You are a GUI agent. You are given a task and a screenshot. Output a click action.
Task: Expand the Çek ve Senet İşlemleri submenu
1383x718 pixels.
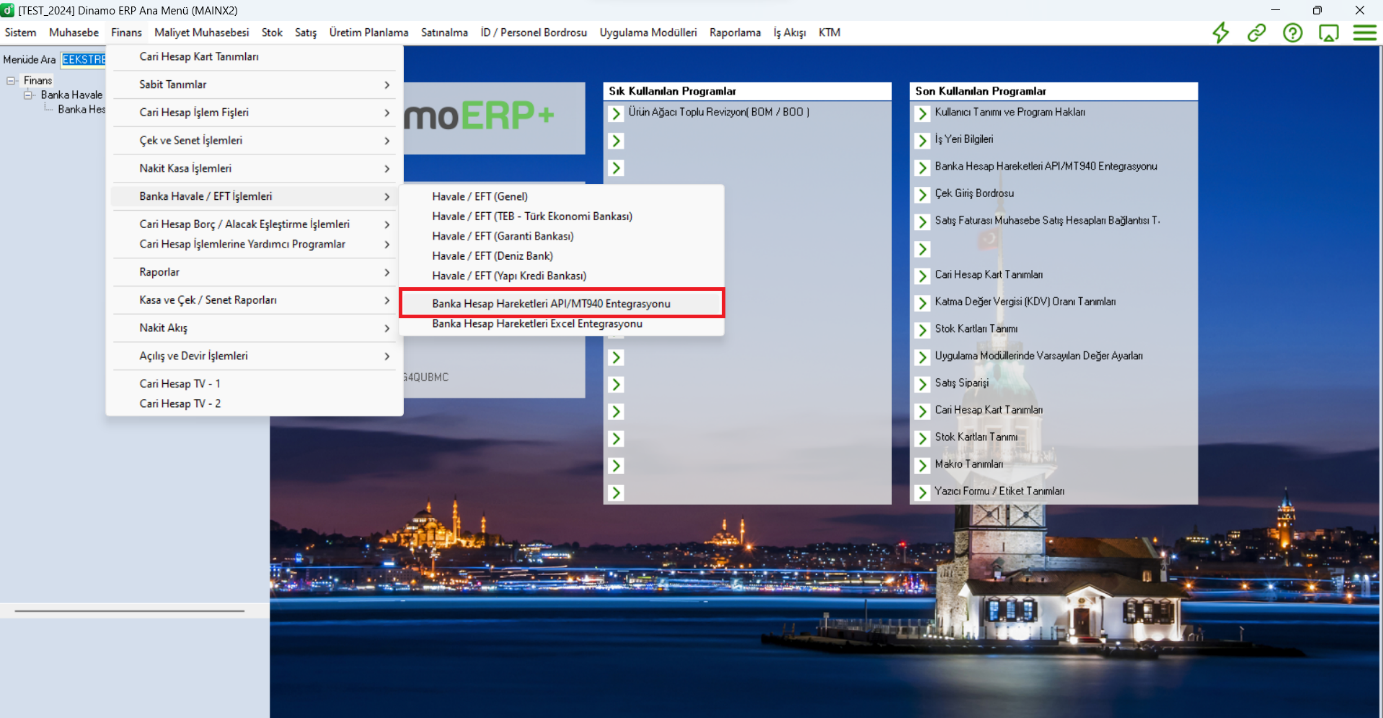tap(255, 141)
